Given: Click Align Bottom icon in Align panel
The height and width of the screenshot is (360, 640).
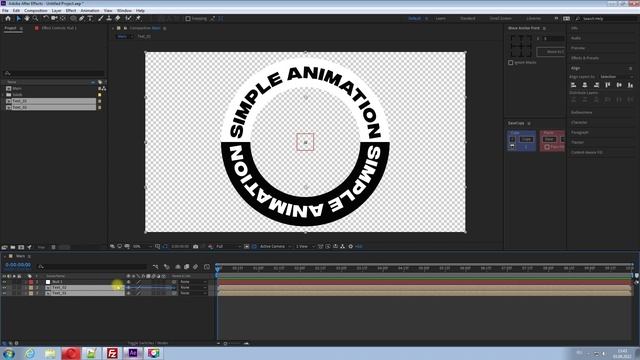Looking at the screenshot, I should click(x=631, y=85).
